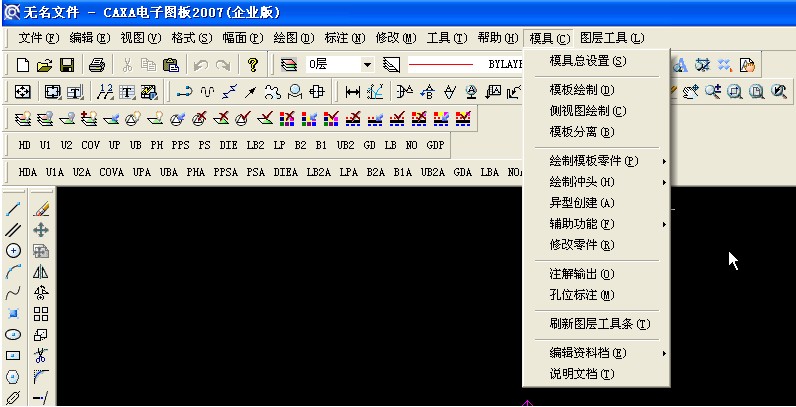Expand the 绘制模板零件 submenu

(596, 161)
